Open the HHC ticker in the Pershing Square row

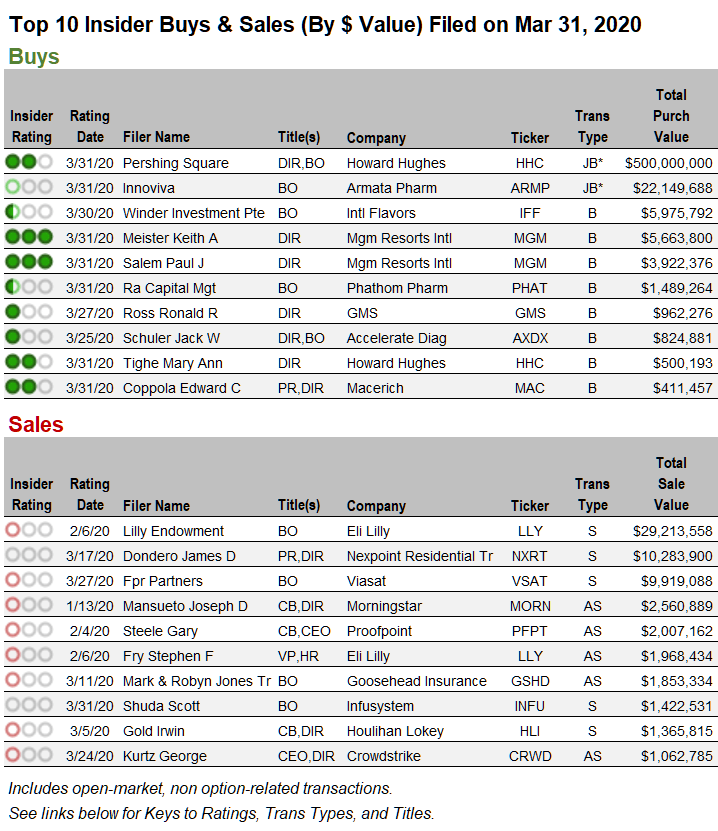click(x=530, y=163)
